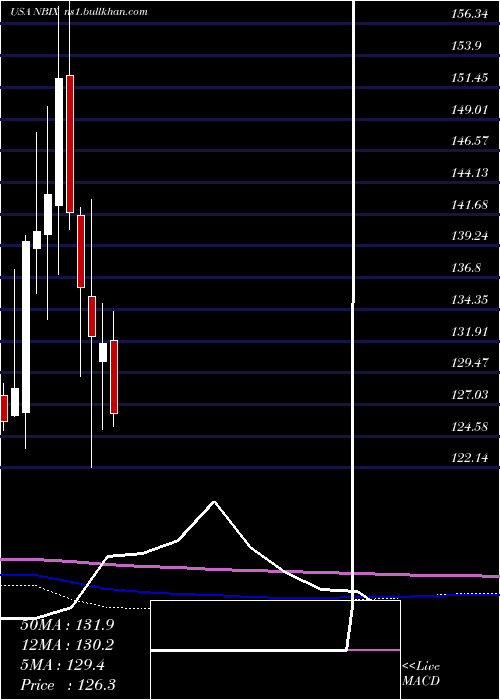The height and width of the screenshot is (700, 500).
Task: Click the 129.47 price axis label
Action: tap(469, 363)
